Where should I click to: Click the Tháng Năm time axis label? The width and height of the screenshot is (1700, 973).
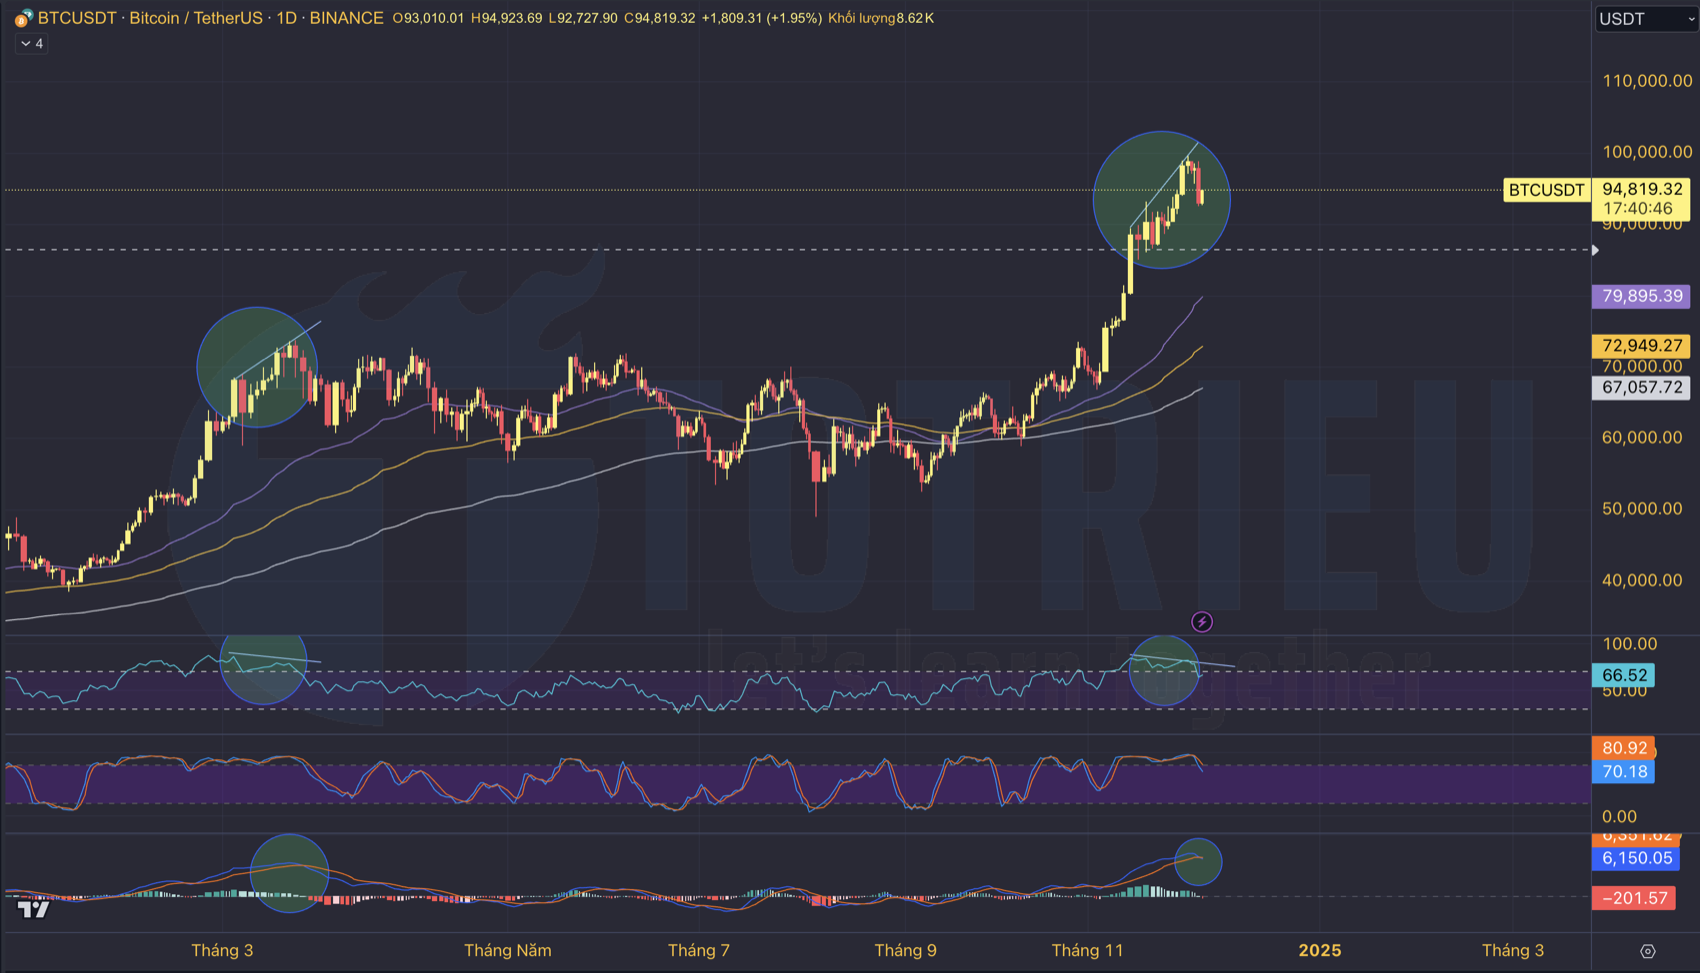(x=508, y=950)
